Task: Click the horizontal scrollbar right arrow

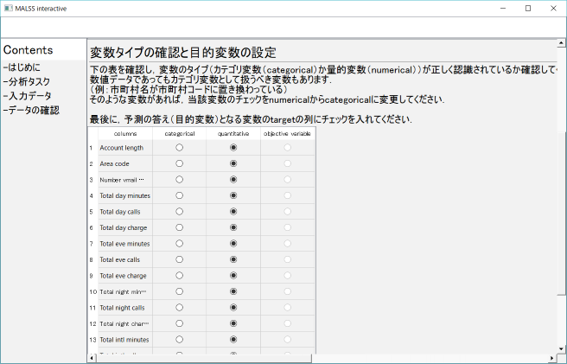Action: 552,358
